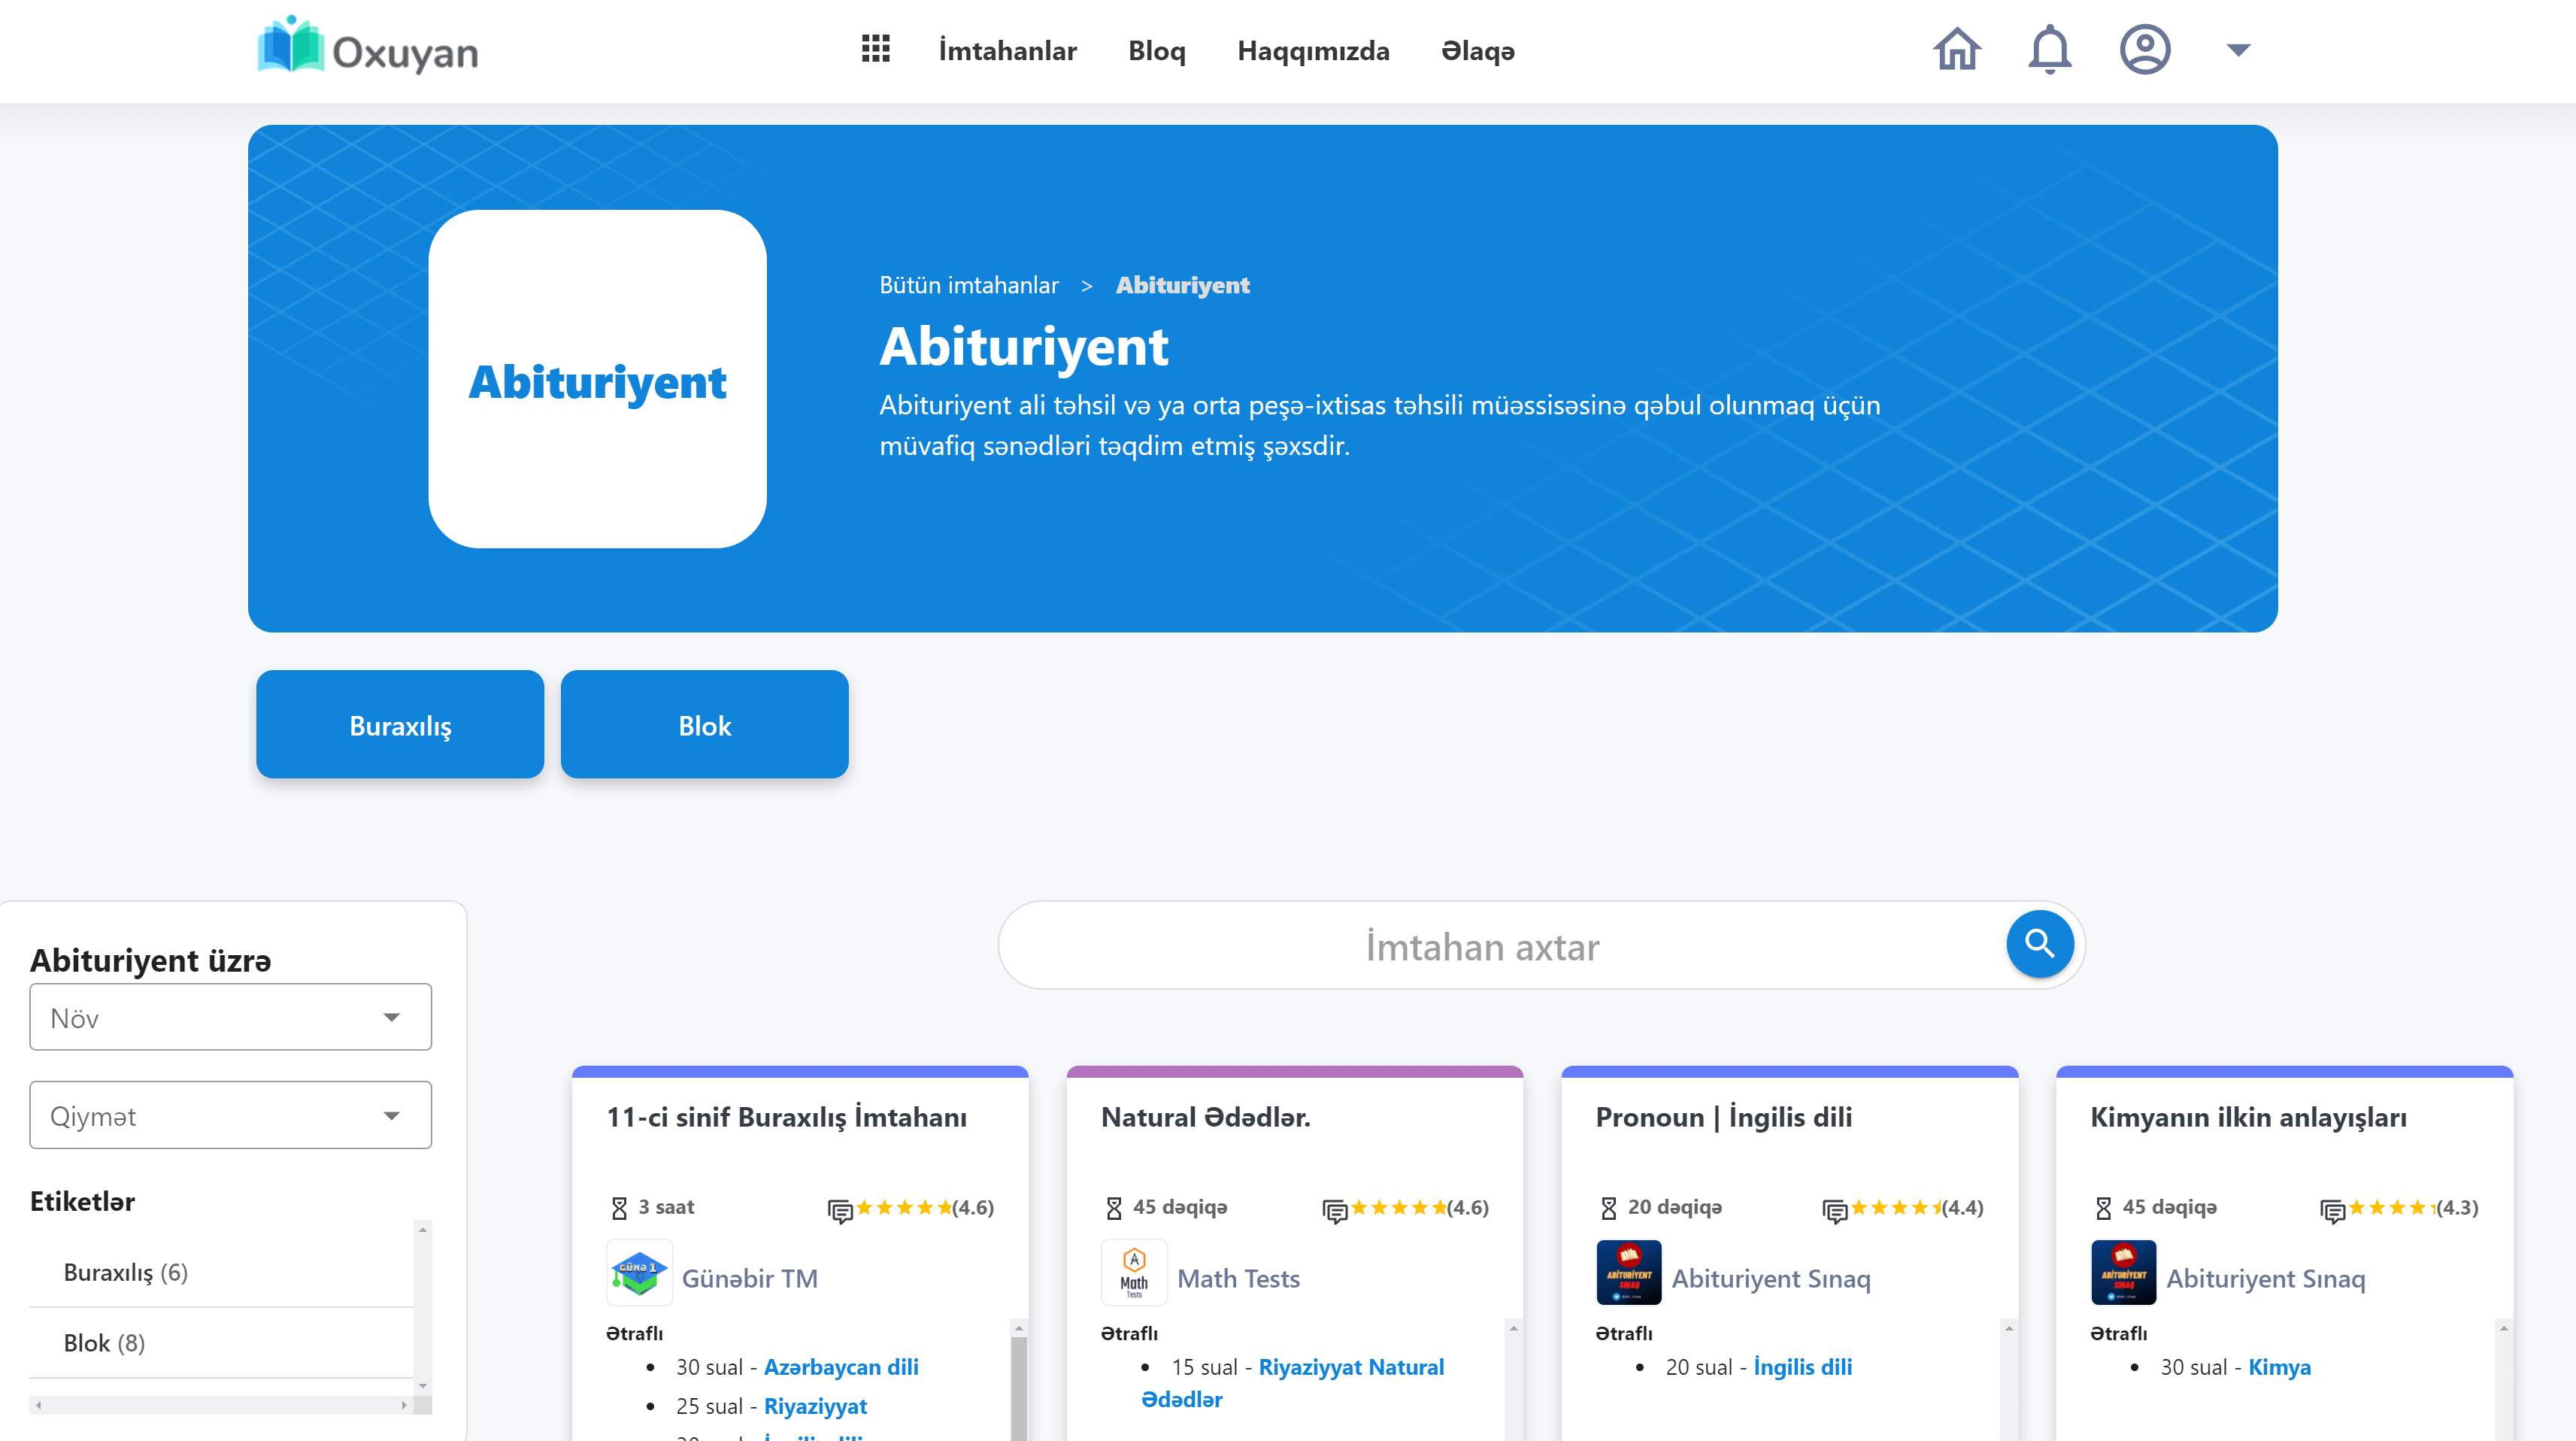Open the apps grid menu icon

coord(875,49)
